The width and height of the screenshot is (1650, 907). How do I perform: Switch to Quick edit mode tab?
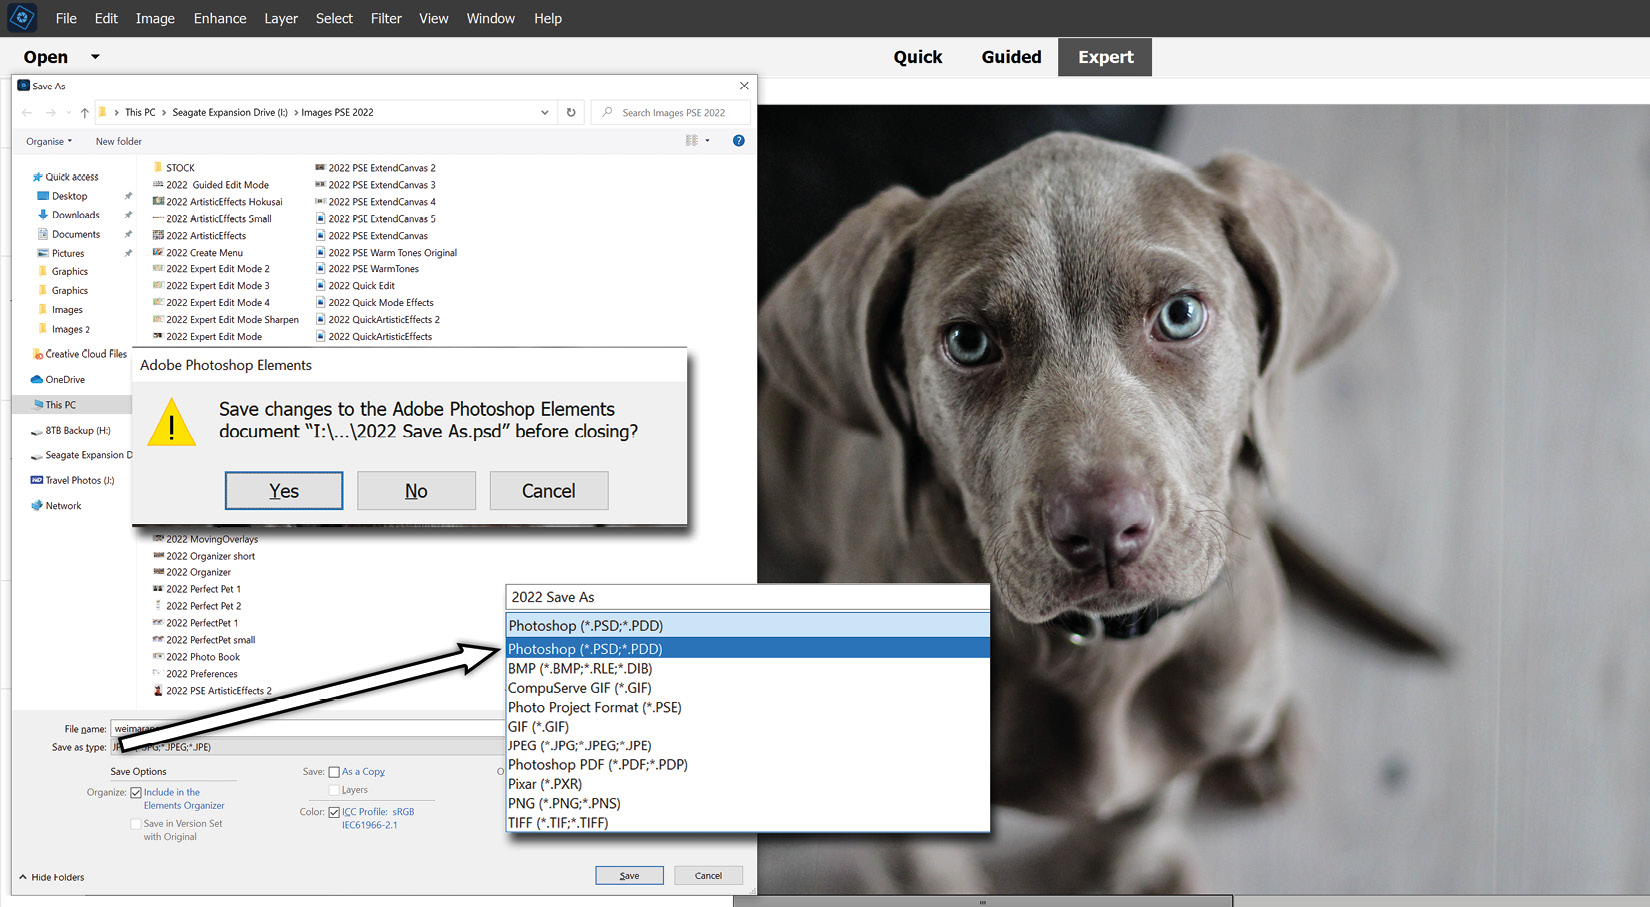click(918, 57)
